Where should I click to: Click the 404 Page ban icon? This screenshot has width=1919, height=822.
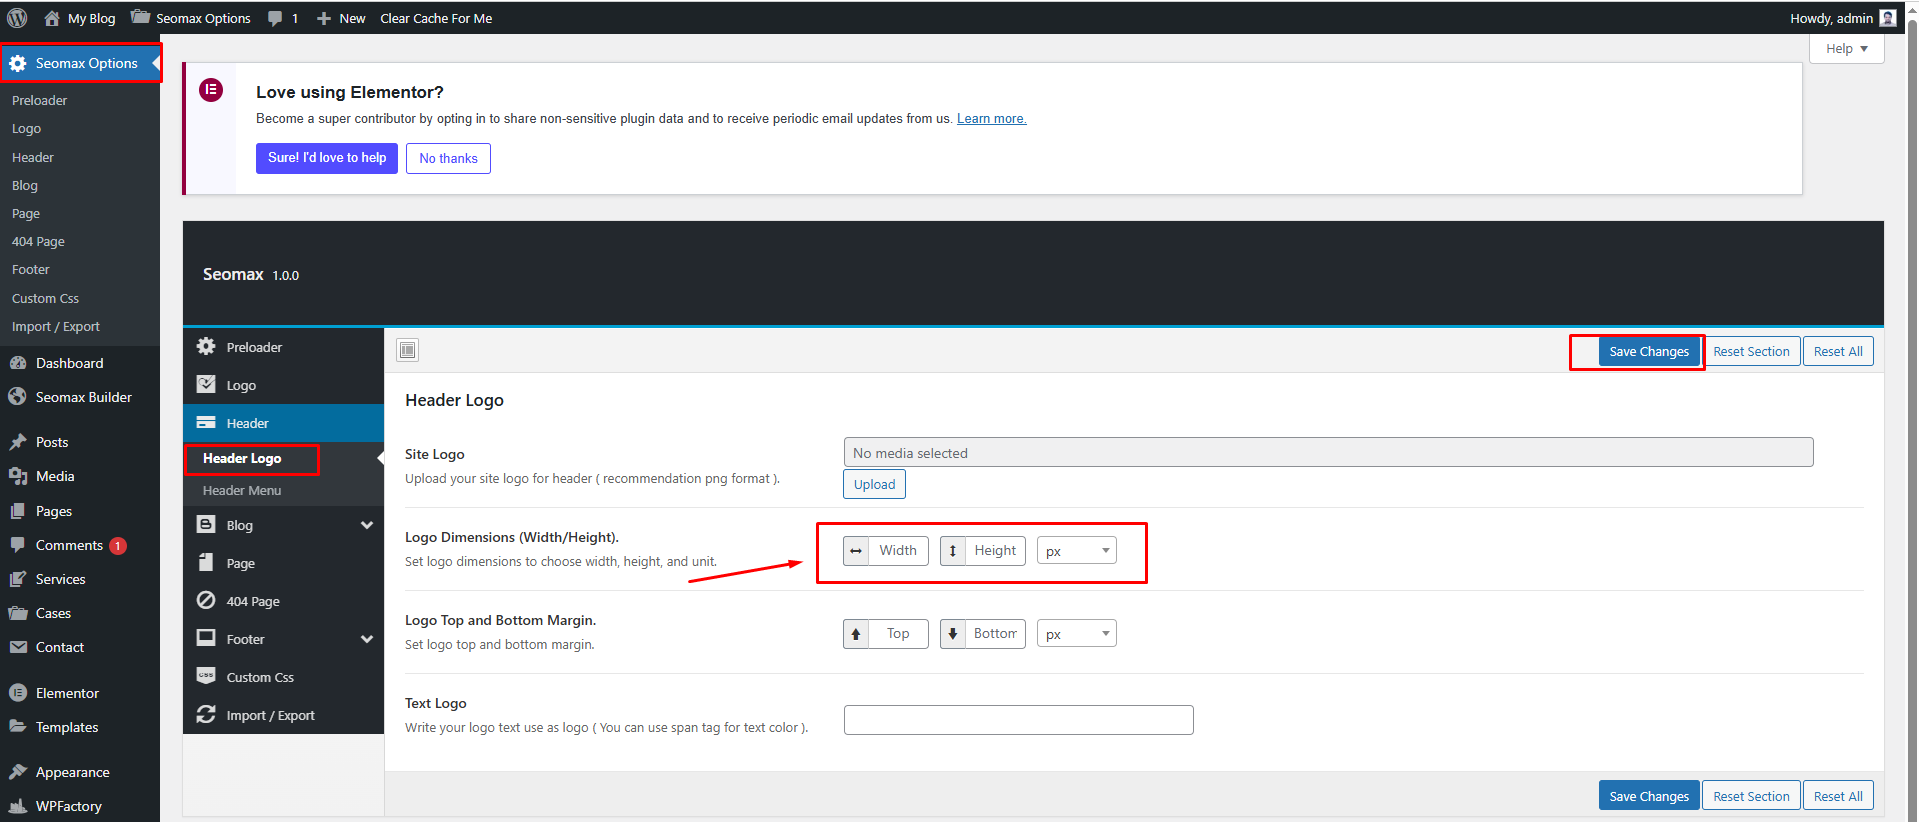(206, 600)
